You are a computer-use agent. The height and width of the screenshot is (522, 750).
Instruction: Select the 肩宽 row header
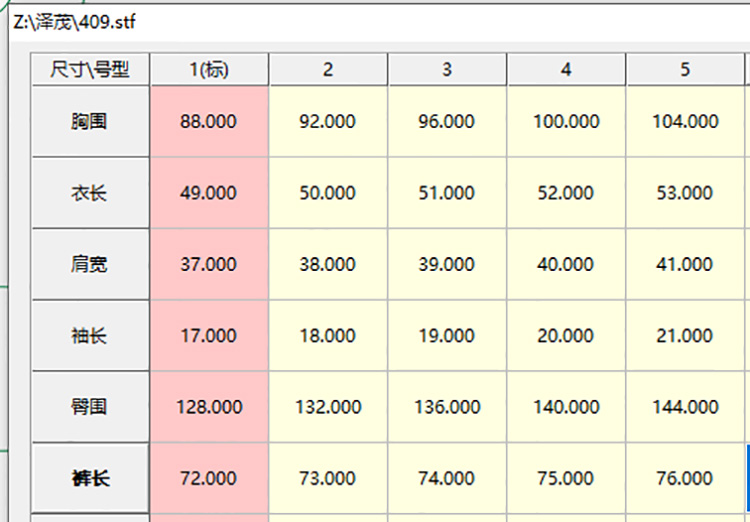(90, 264)
